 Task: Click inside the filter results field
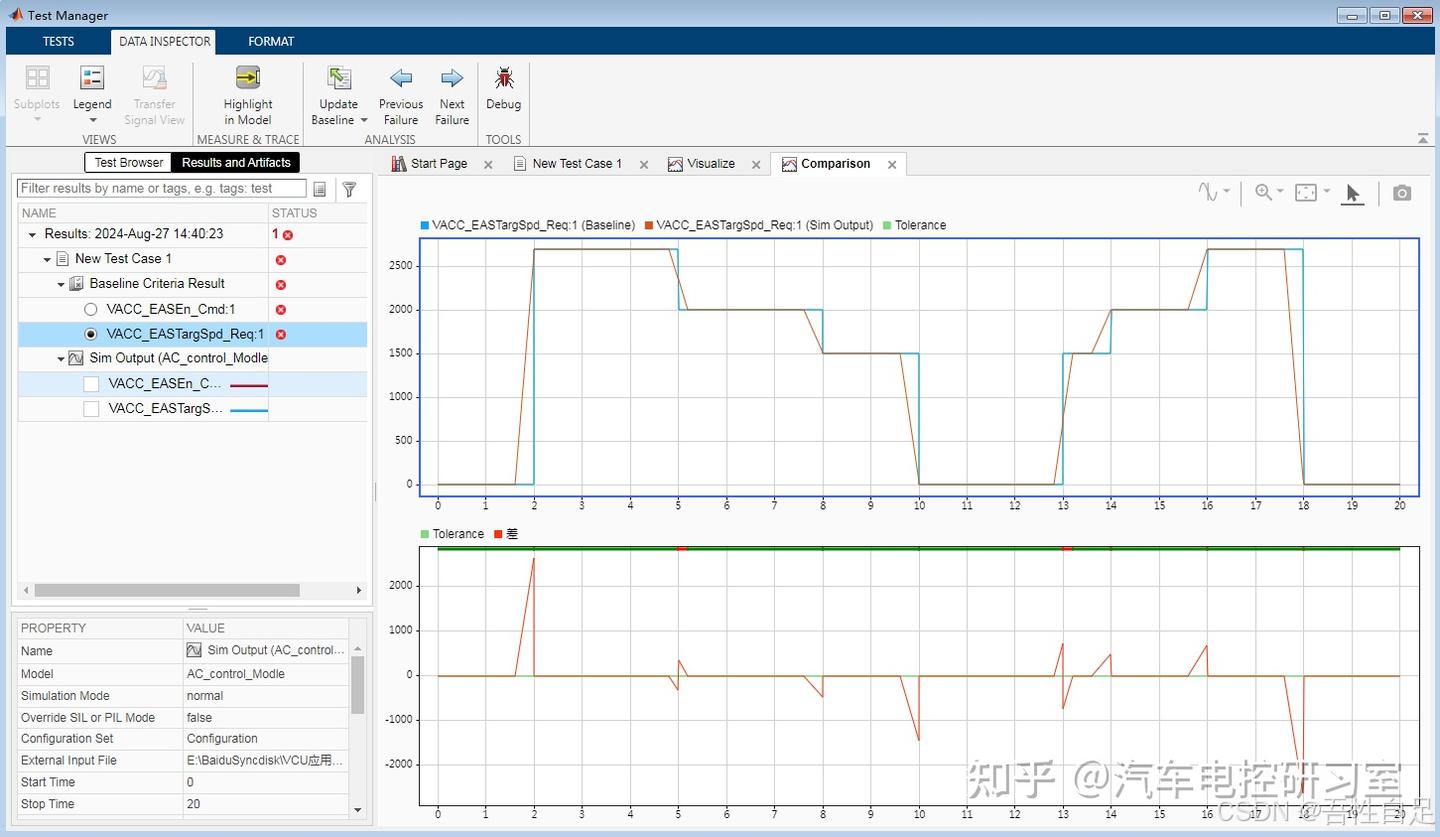(x=160, y=188)
